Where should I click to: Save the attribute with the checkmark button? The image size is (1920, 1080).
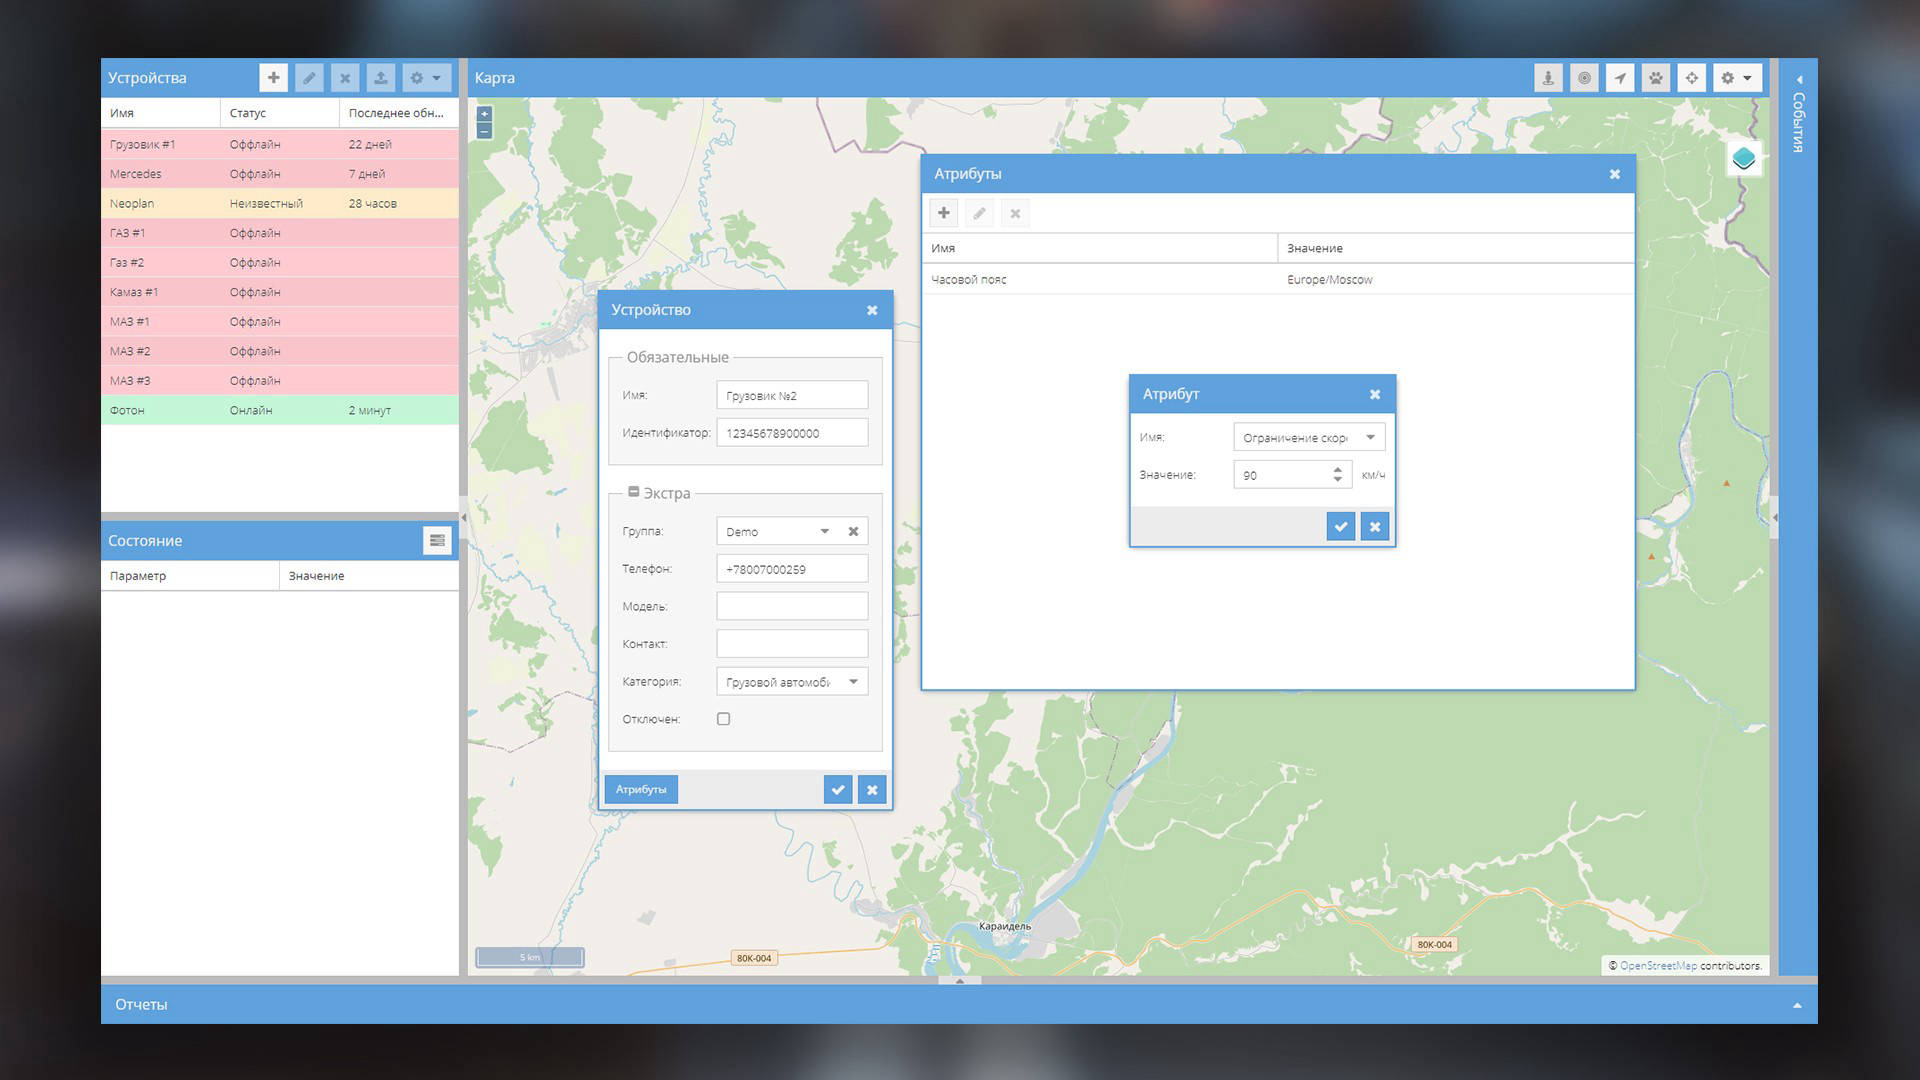[x=1340, y=526]
